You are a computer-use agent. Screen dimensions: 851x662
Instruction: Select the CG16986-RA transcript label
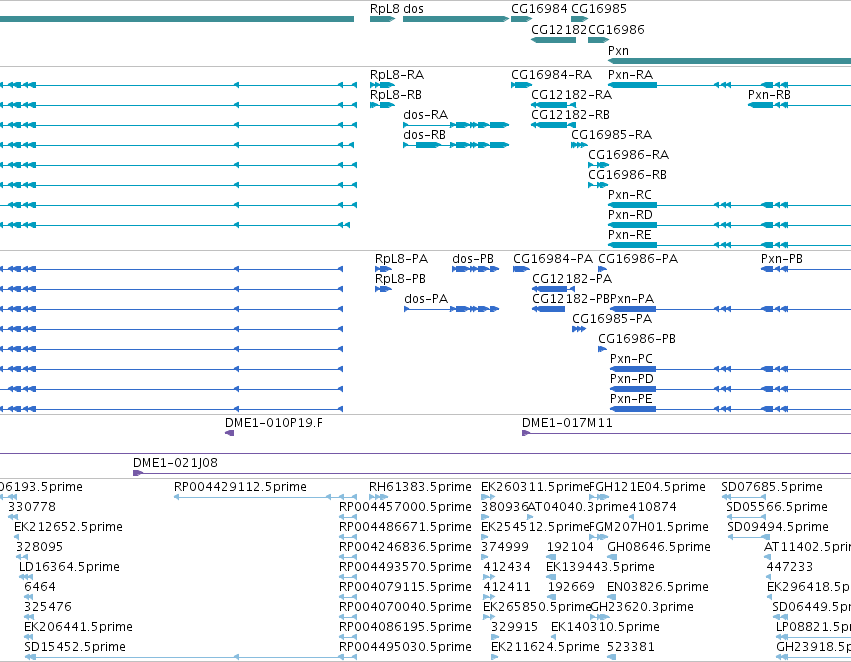(628, 155)
